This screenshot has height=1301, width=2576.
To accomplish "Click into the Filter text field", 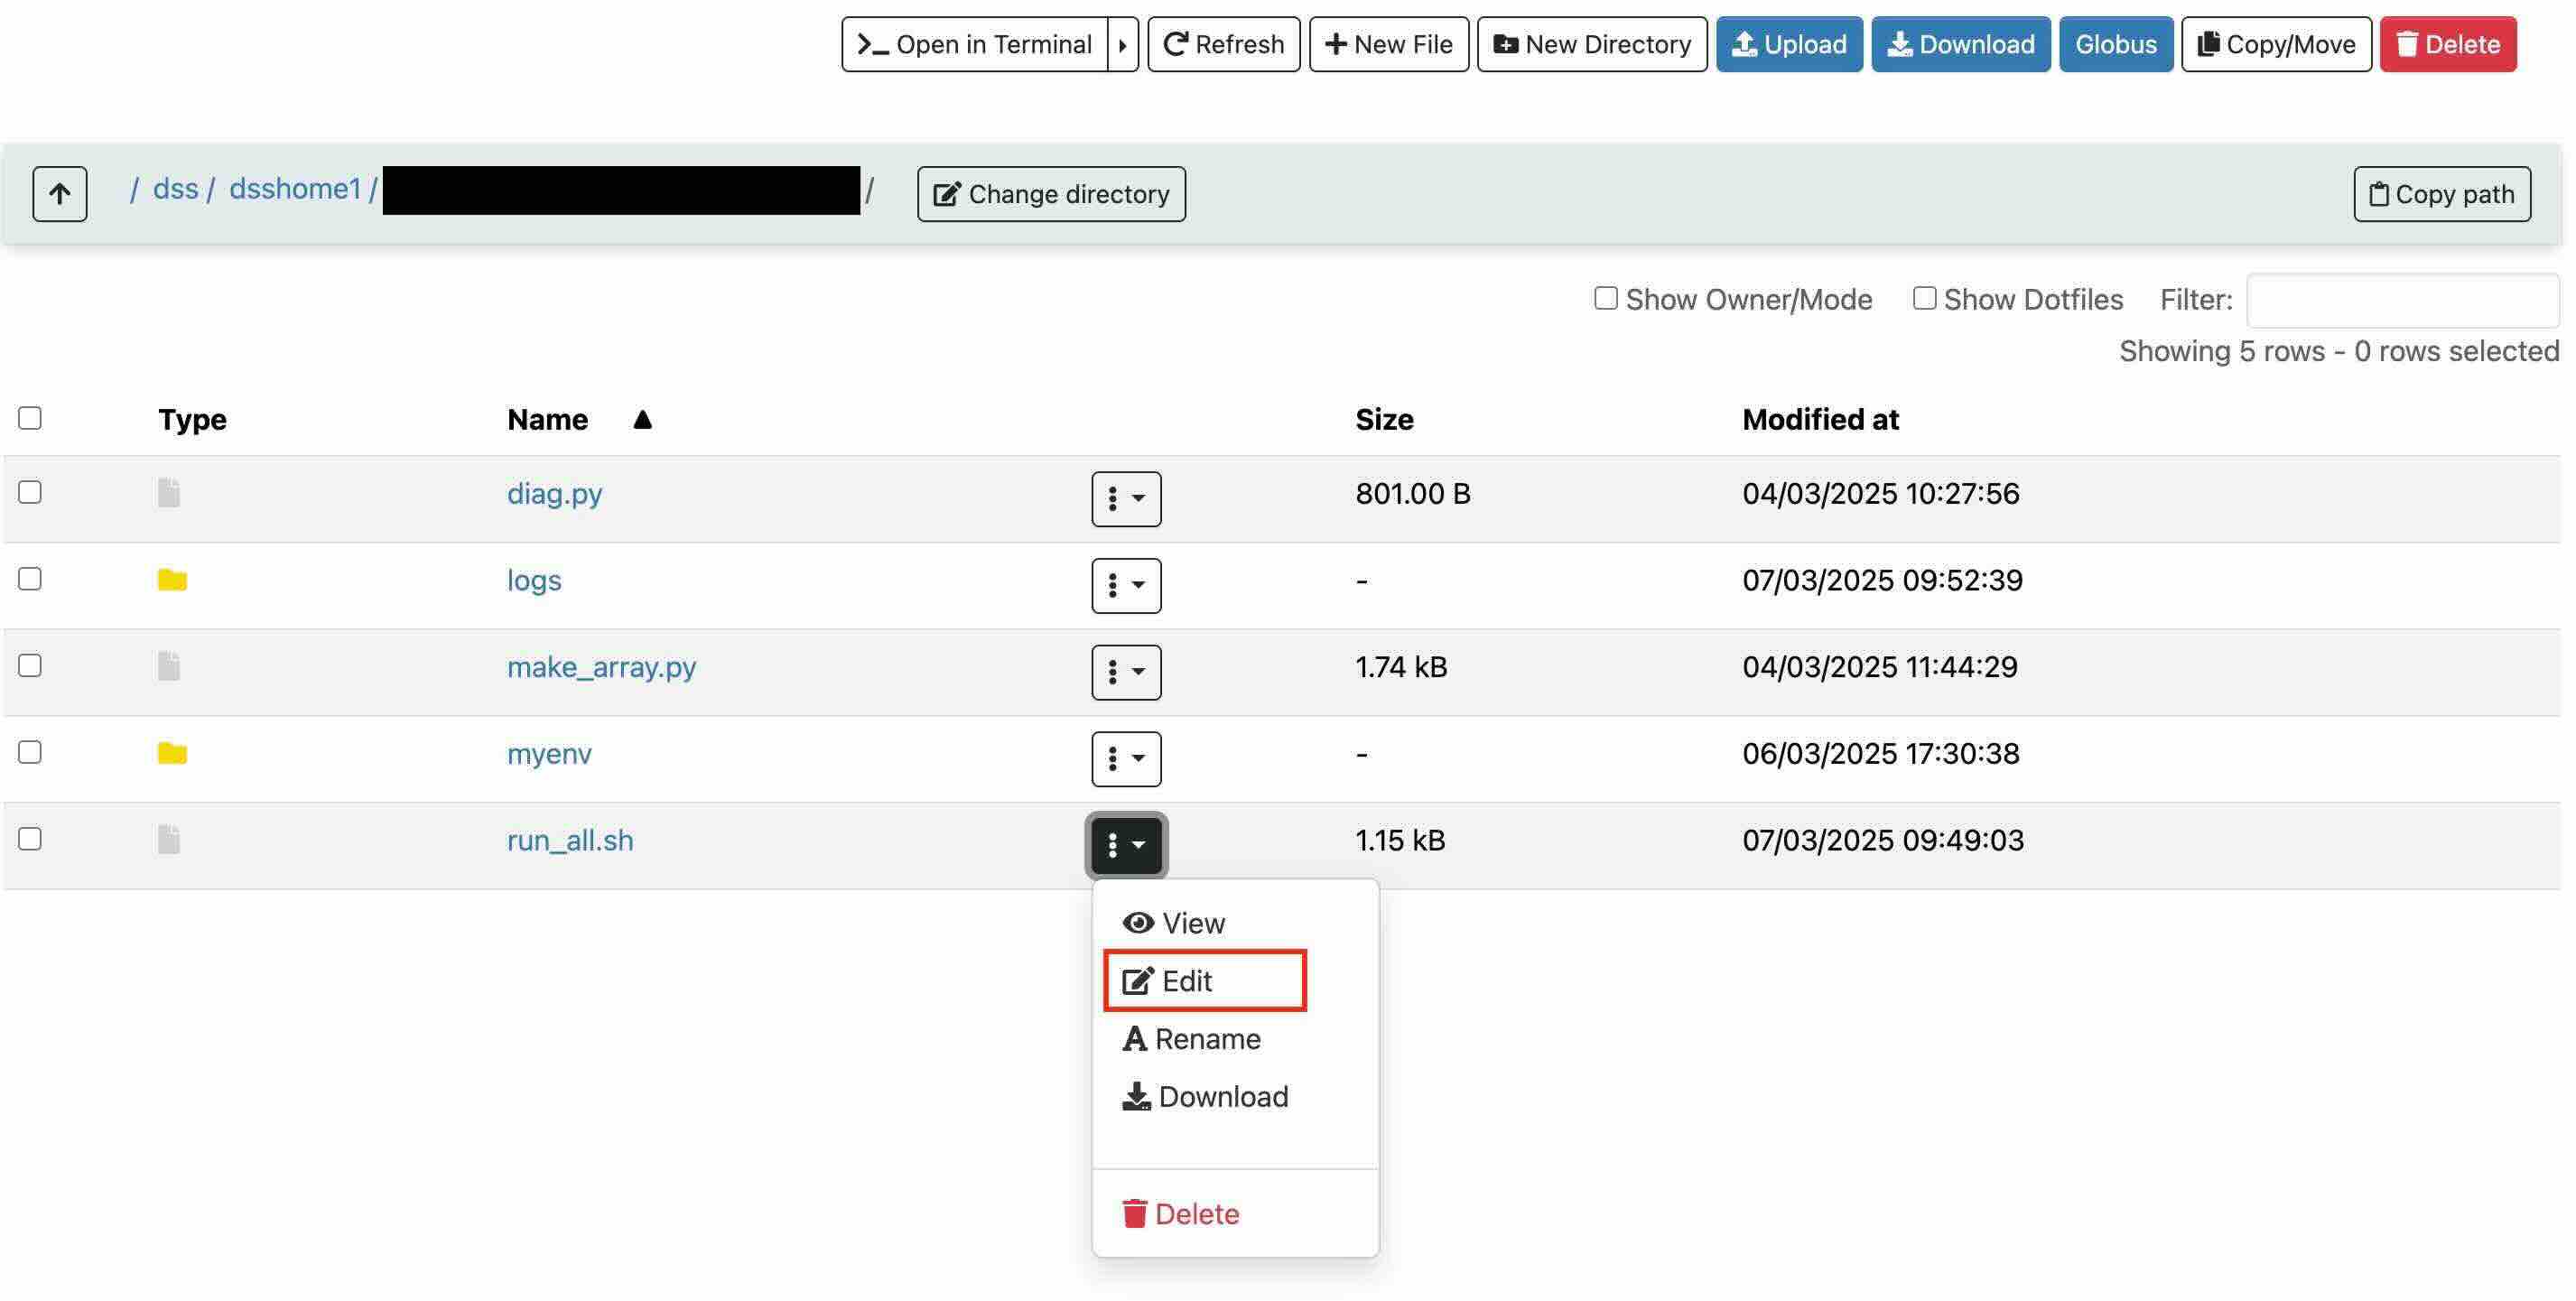I will click(2401, 299).
